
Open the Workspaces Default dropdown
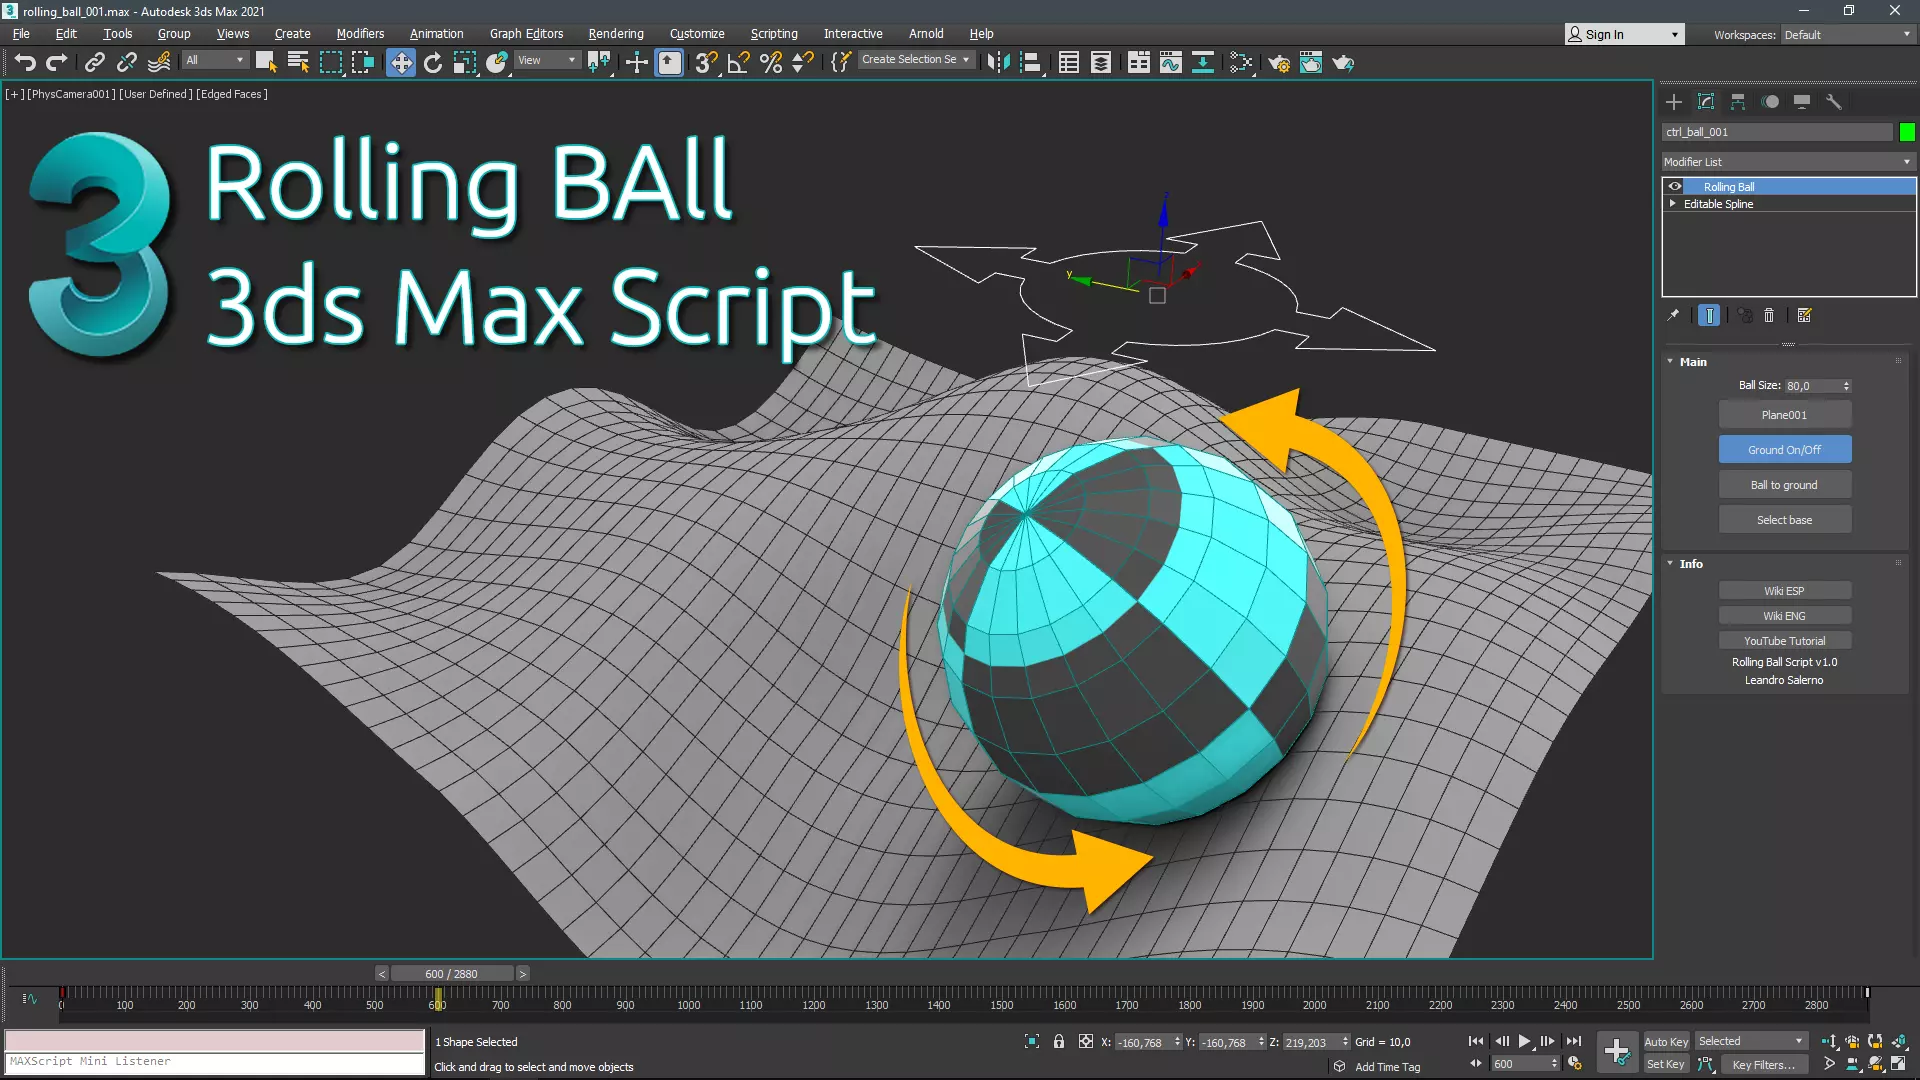tap(1847, 34)
